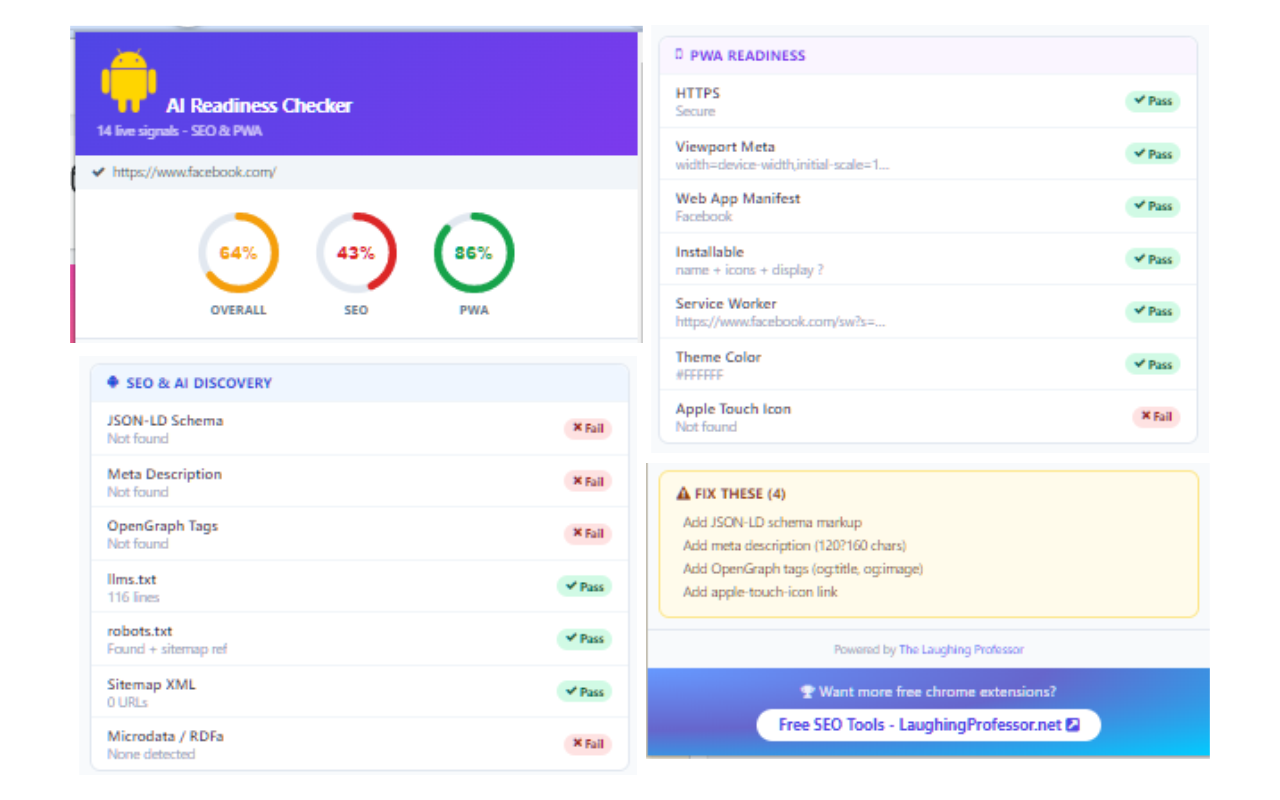The height and width of the screenshot is (800, 1280).
Task: Click the checkmark icon beside facebook URL
Action: click(x=98, y=172)
